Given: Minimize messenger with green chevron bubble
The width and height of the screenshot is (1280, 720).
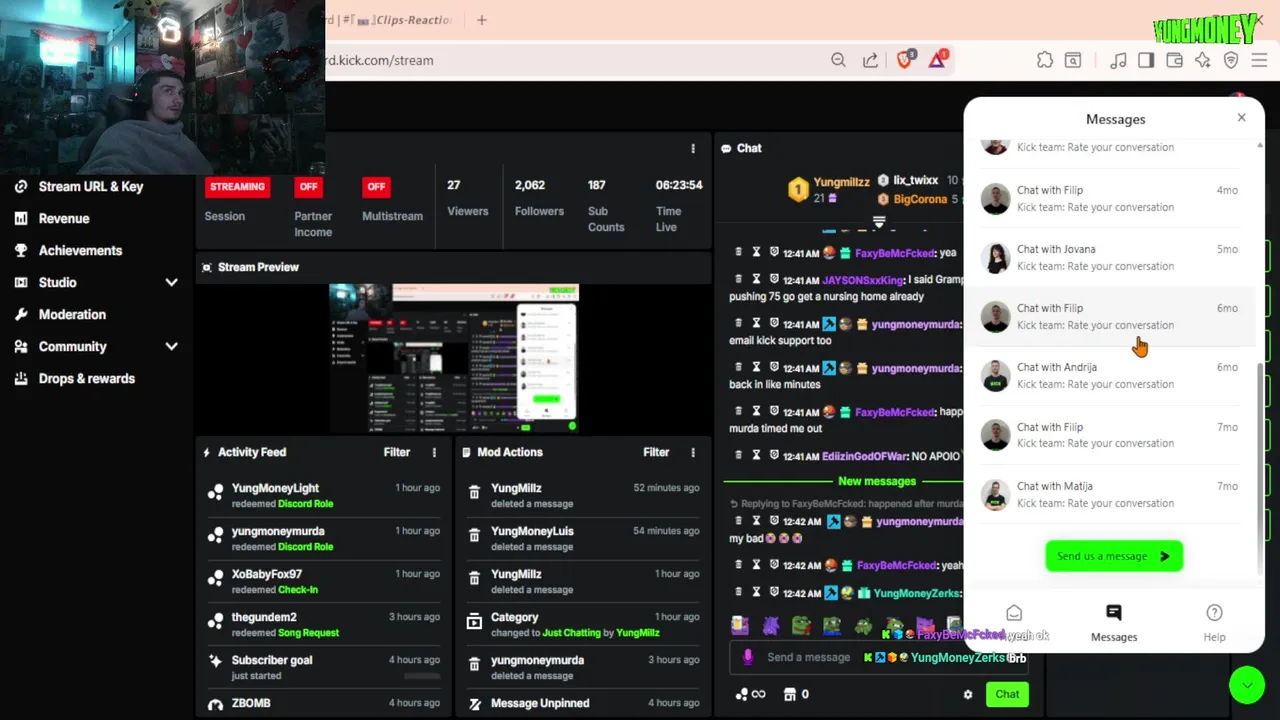Looking at the screenshot, I should coord(1246,685).
